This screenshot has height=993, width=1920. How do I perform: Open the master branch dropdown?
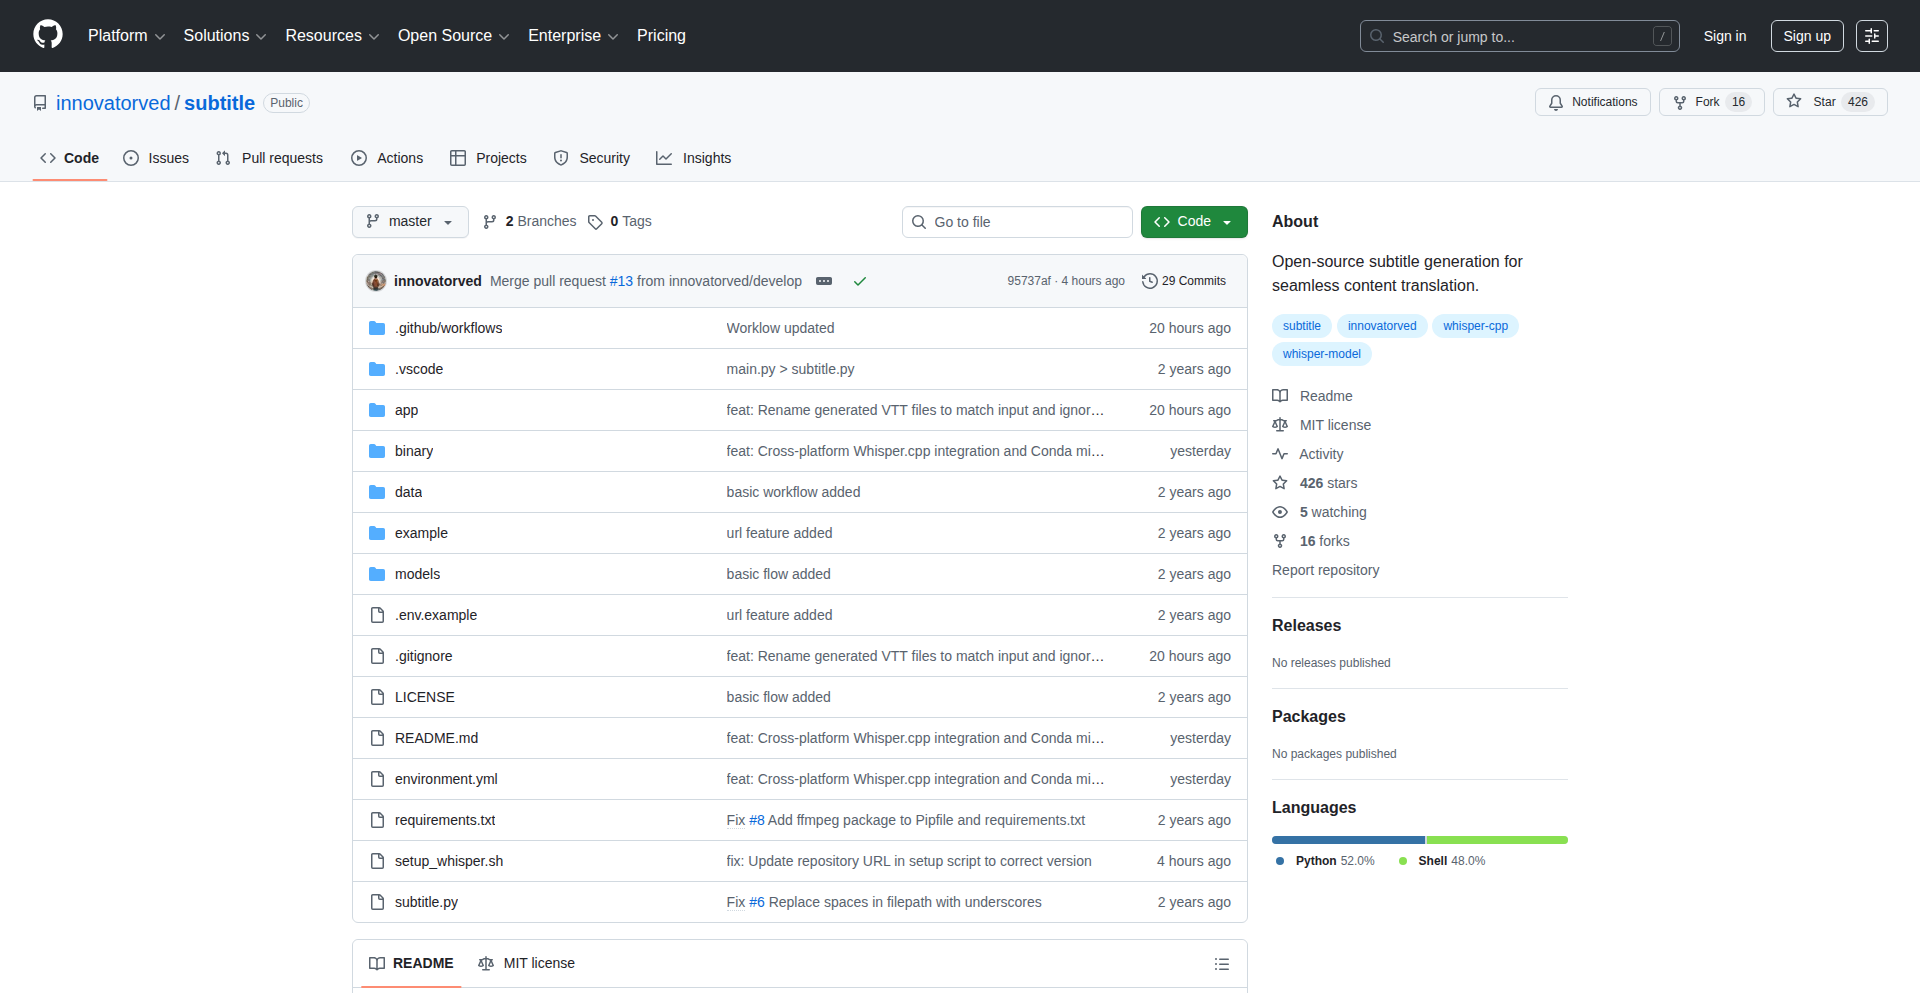[410, 222]
